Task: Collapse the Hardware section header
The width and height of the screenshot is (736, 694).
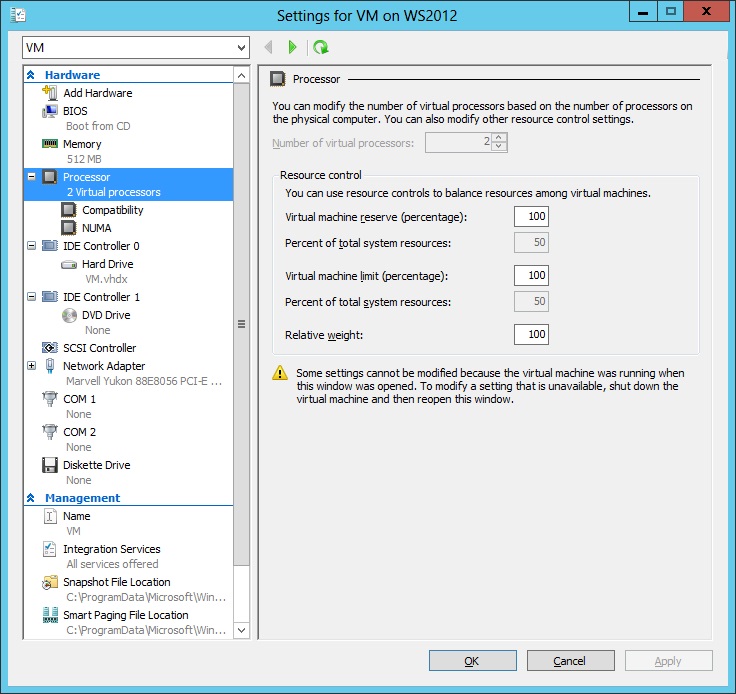Action: 31,75
